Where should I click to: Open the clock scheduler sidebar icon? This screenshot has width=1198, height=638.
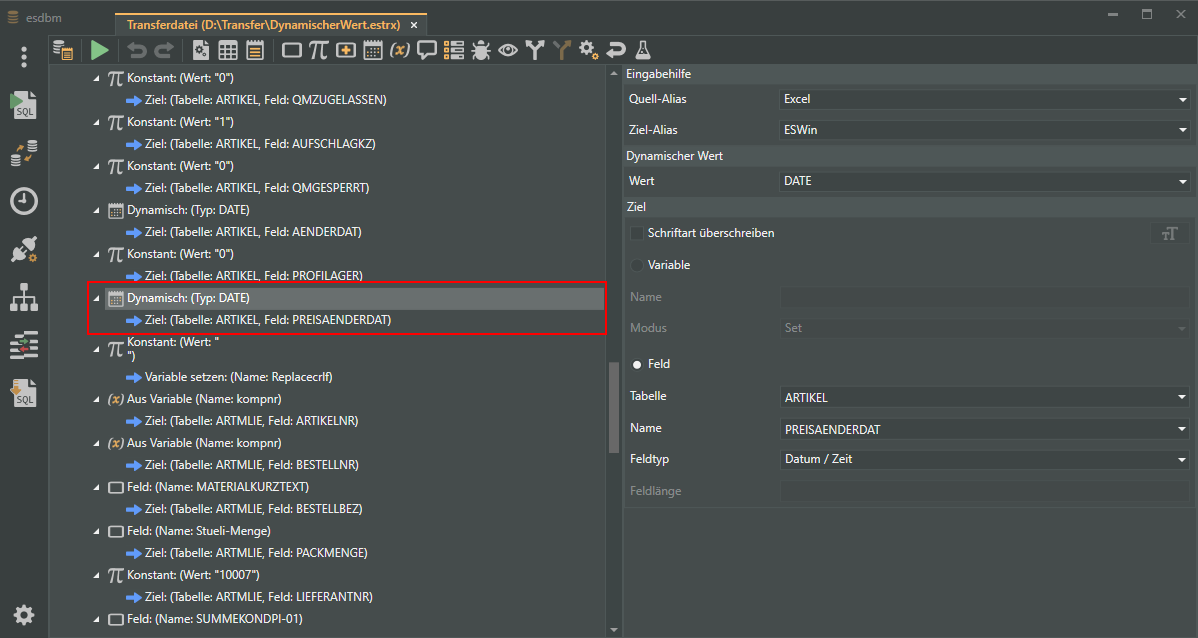click(x=24, y=201)
